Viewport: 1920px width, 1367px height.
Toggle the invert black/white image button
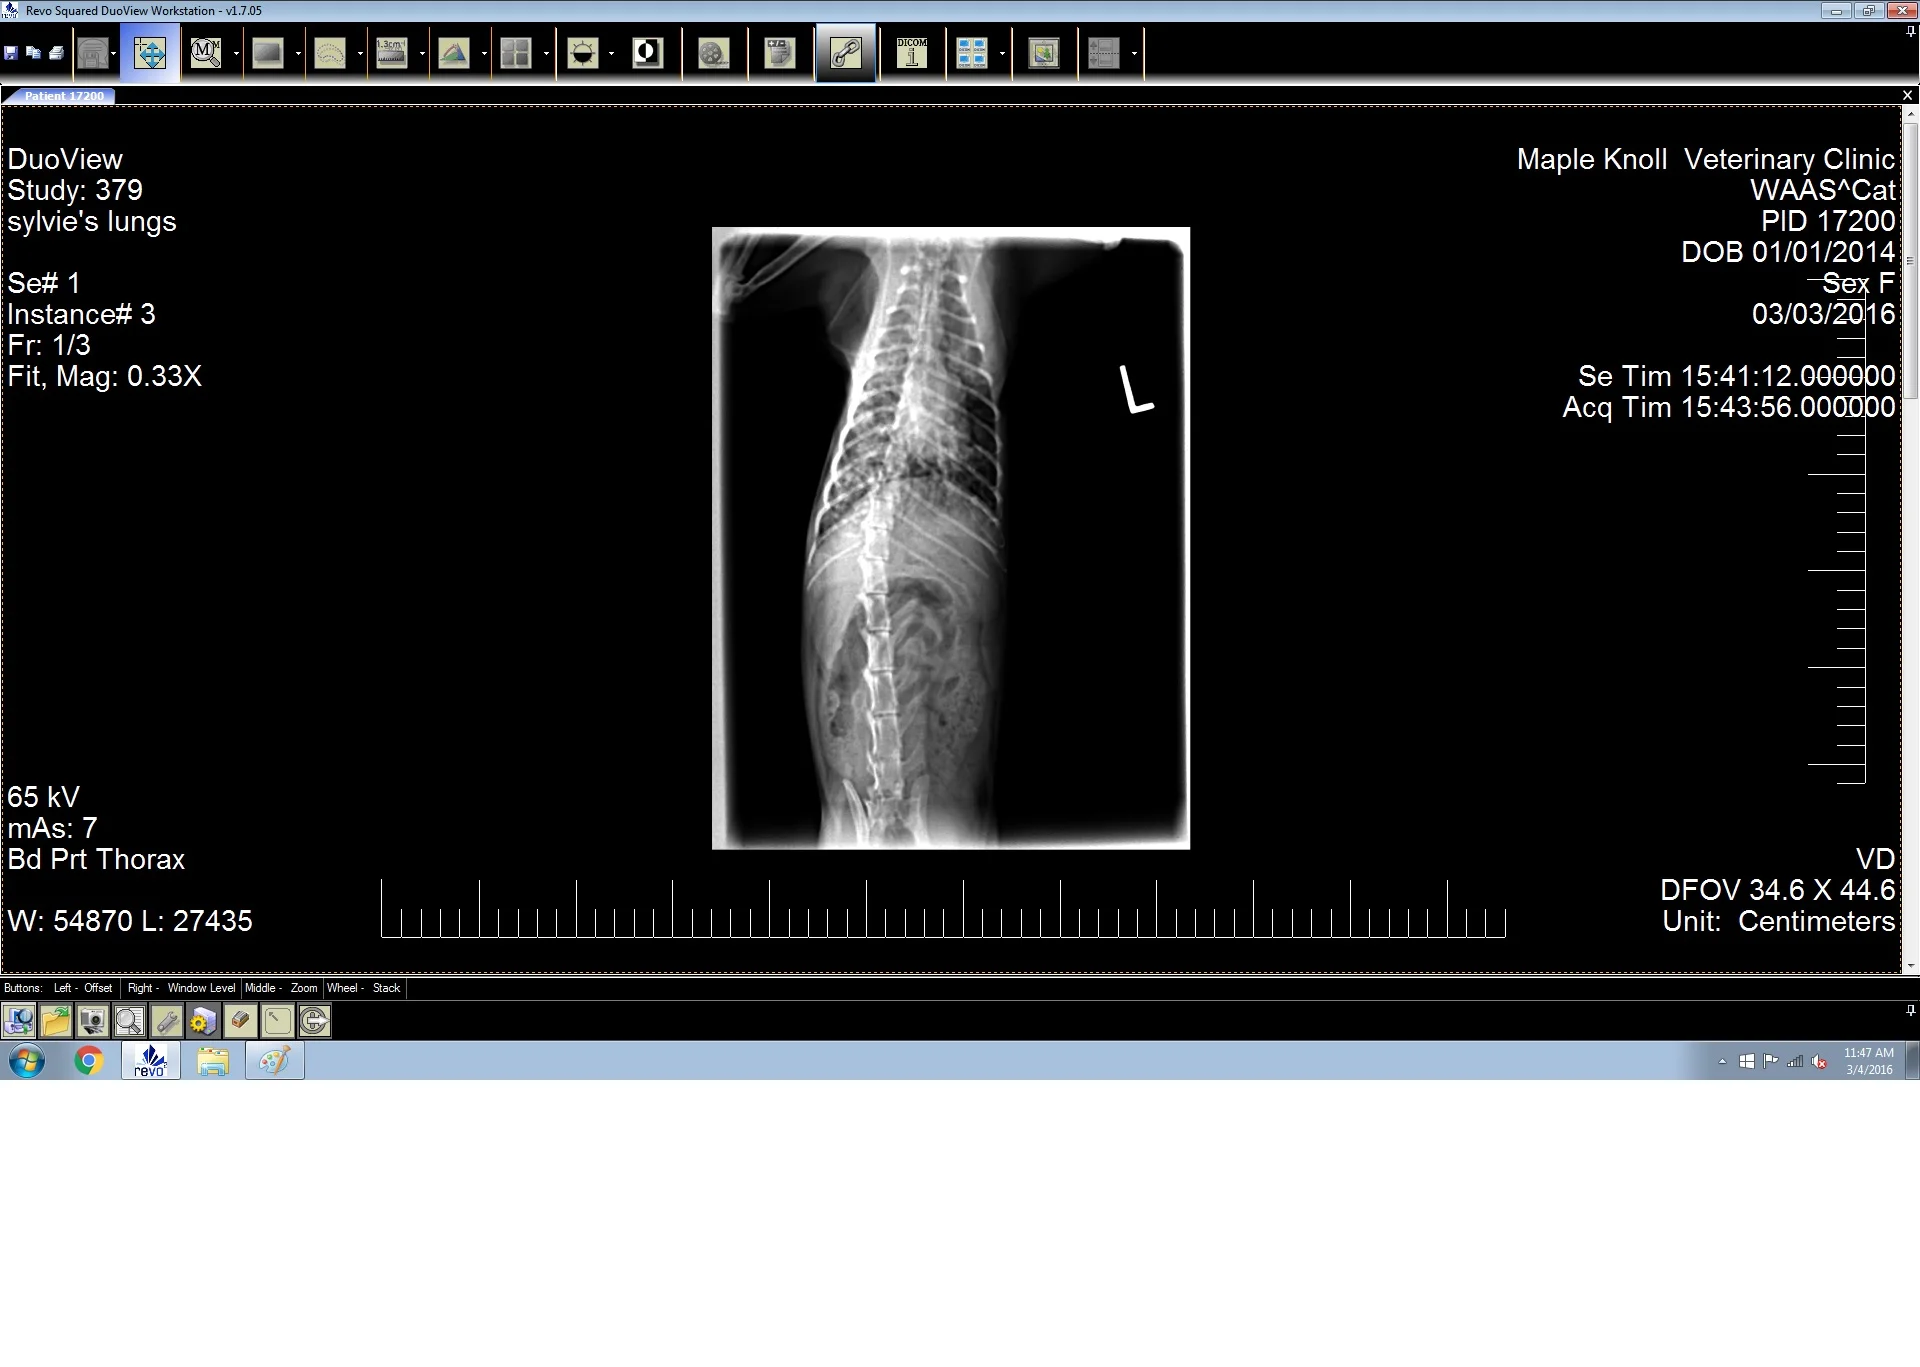pos(647,53)
